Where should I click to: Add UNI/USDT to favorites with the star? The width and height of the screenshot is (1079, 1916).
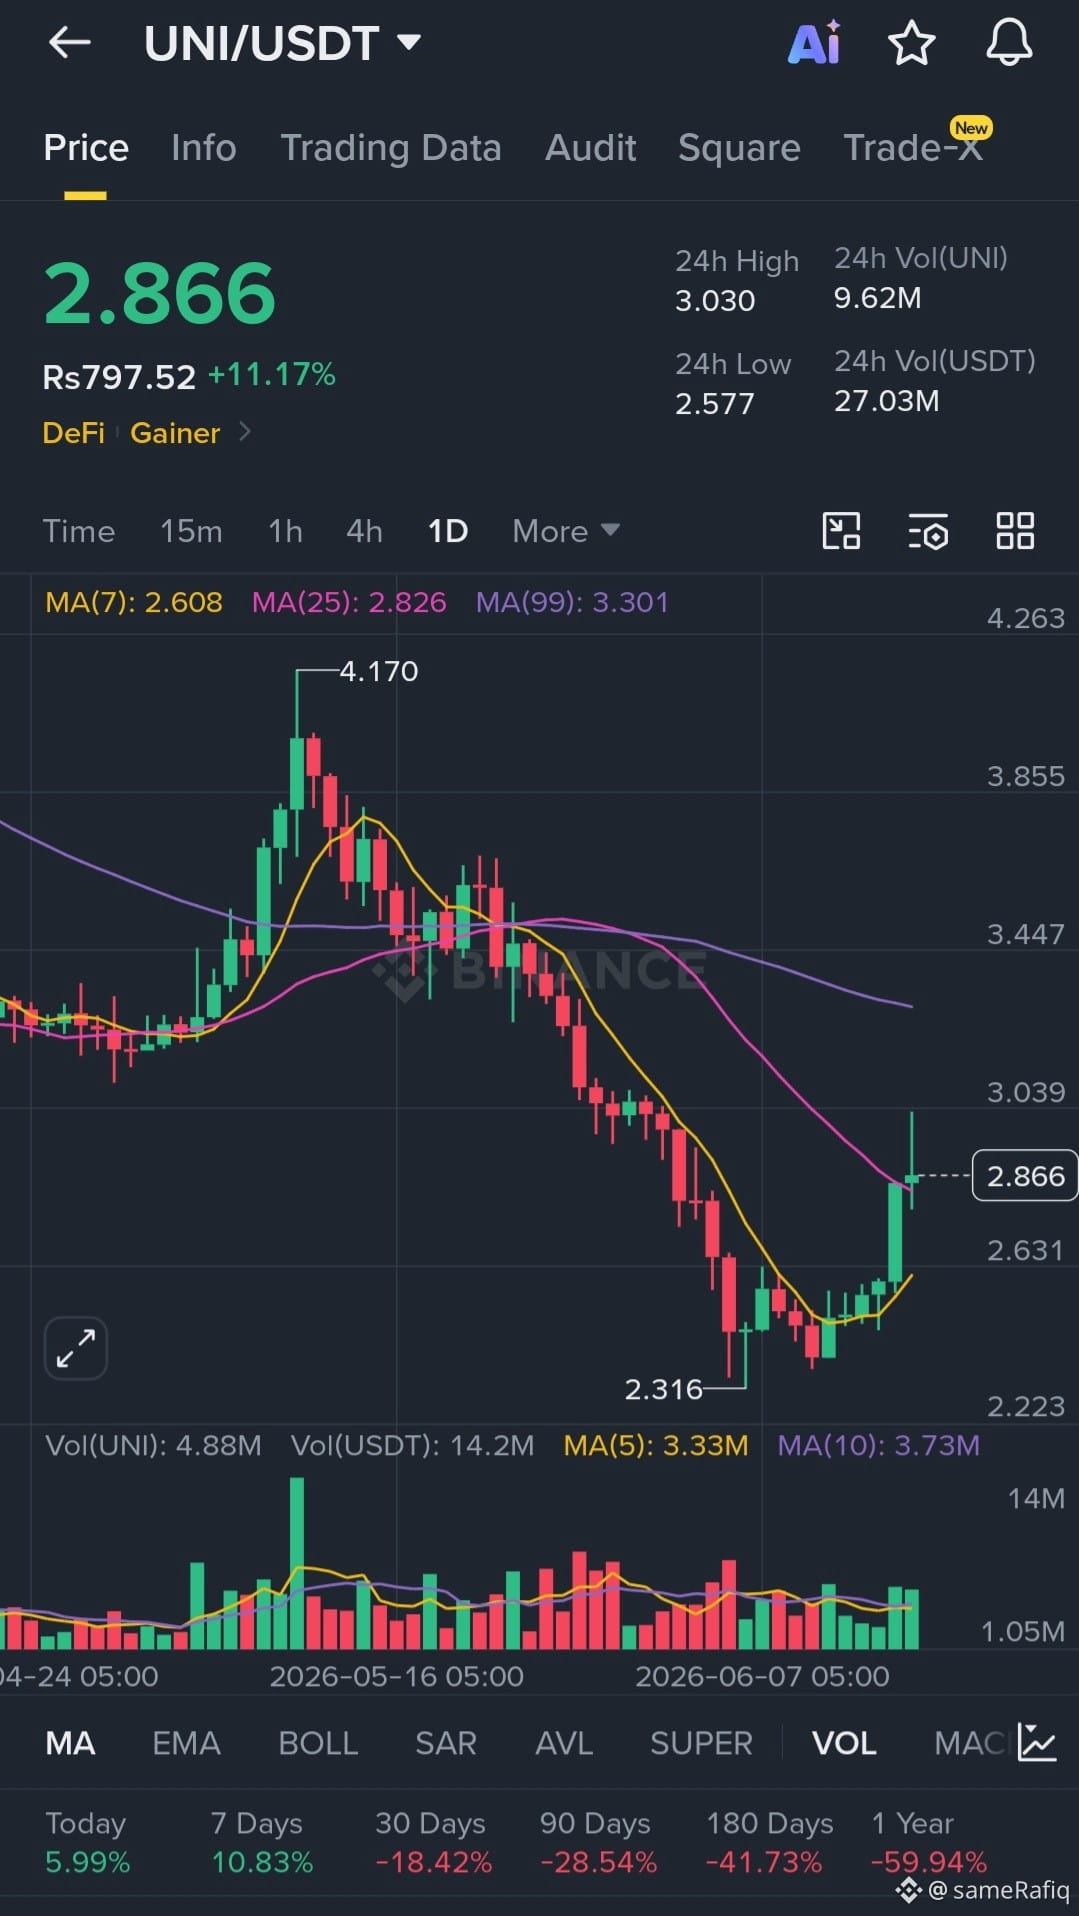(x=911, y=43)
